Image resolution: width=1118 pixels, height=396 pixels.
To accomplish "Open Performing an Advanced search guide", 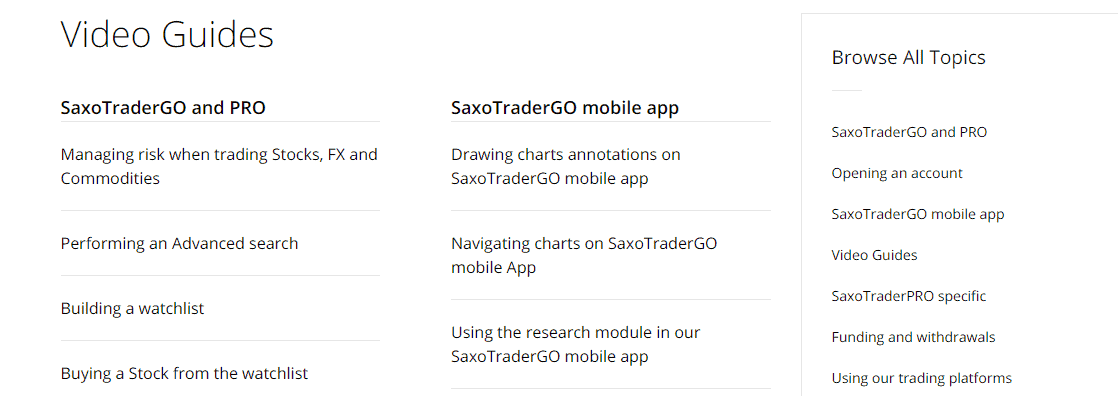I will click(x=179, y=243).
